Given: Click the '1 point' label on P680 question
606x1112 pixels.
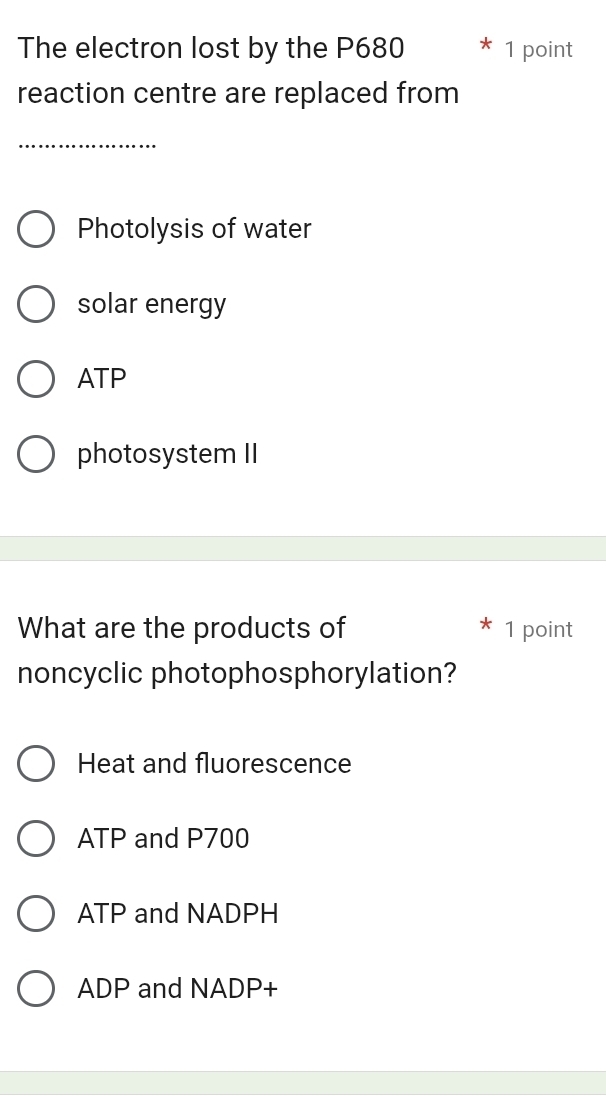Looking at the screenshot, I should click(539, 50).
